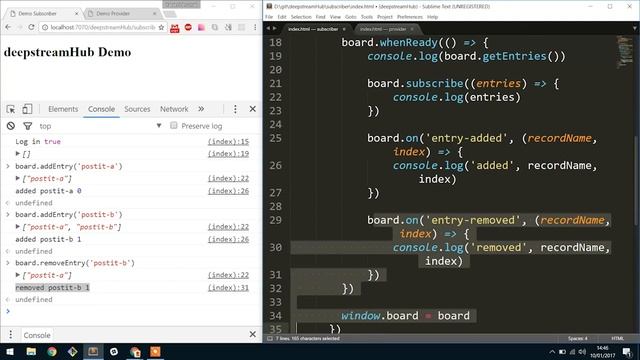
Task: Click the Sublime Text minimap
Action: pyautogui.click(x=624, y=51)
